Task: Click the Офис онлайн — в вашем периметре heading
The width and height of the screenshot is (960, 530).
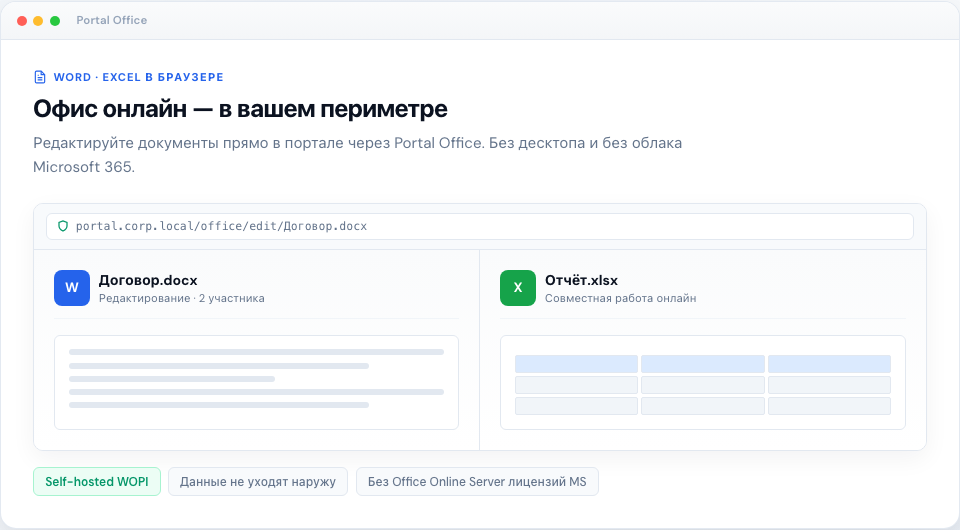Action: pos(240,109)
